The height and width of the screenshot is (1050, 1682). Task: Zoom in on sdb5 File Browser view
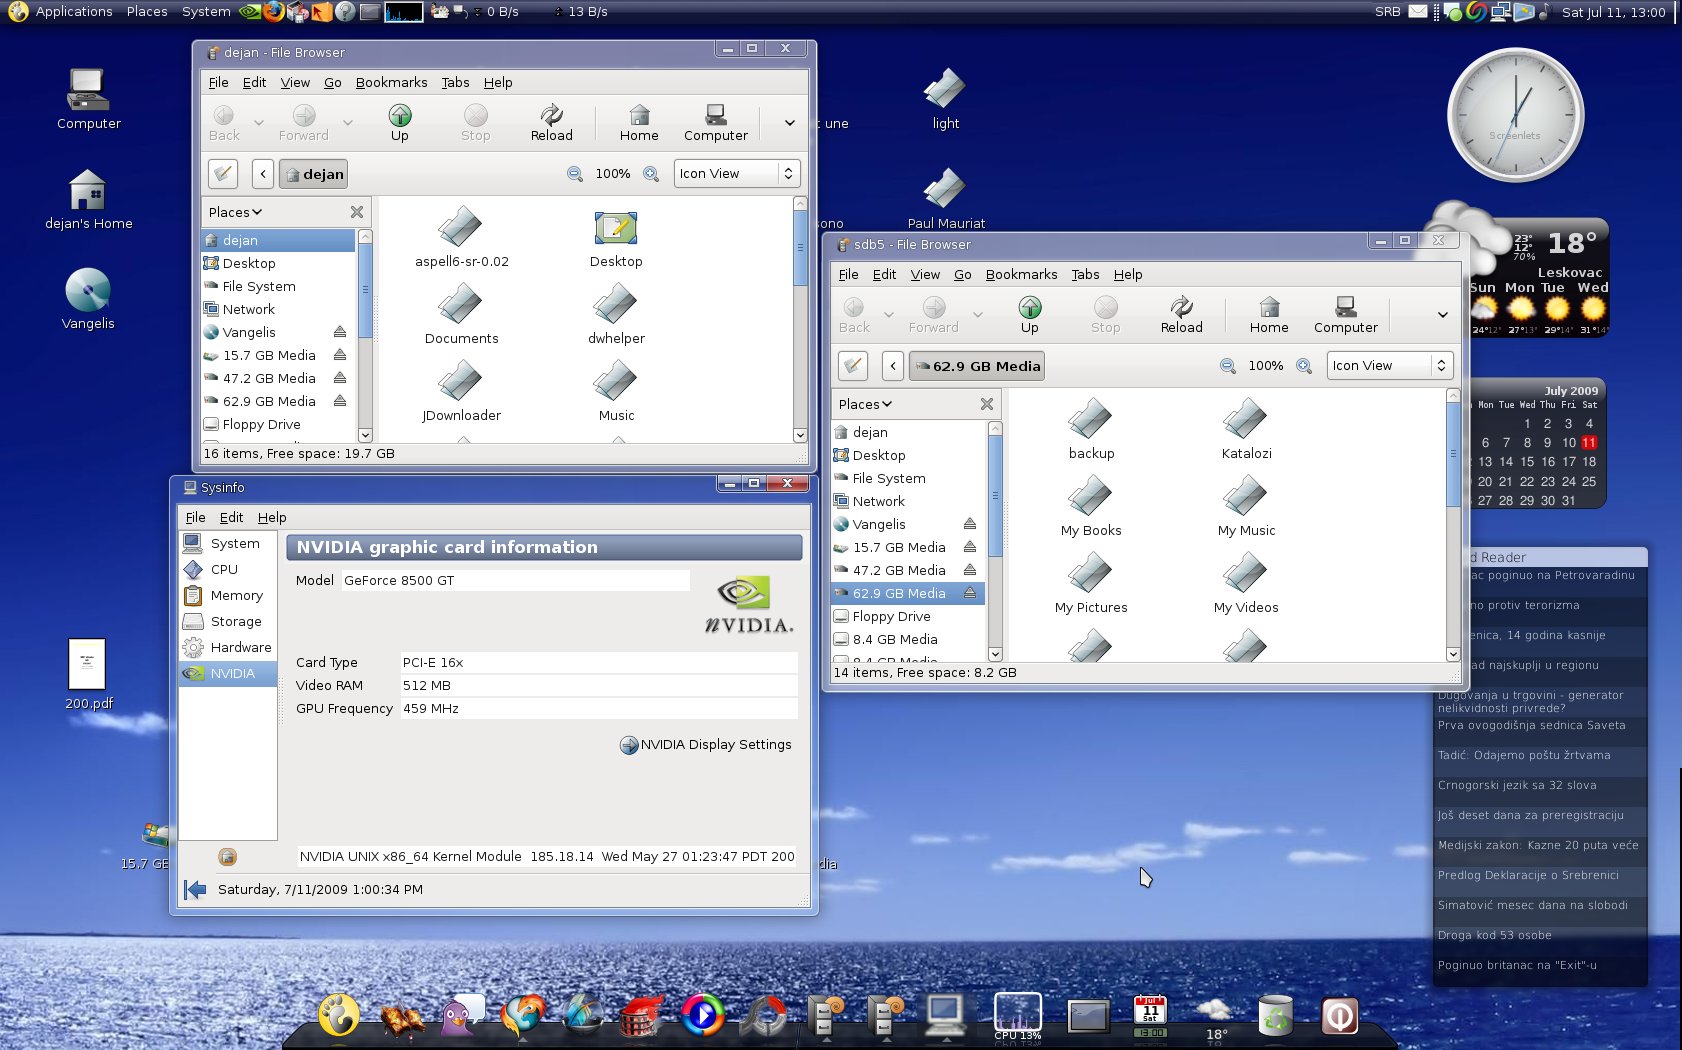click(x=1304, y=366)
